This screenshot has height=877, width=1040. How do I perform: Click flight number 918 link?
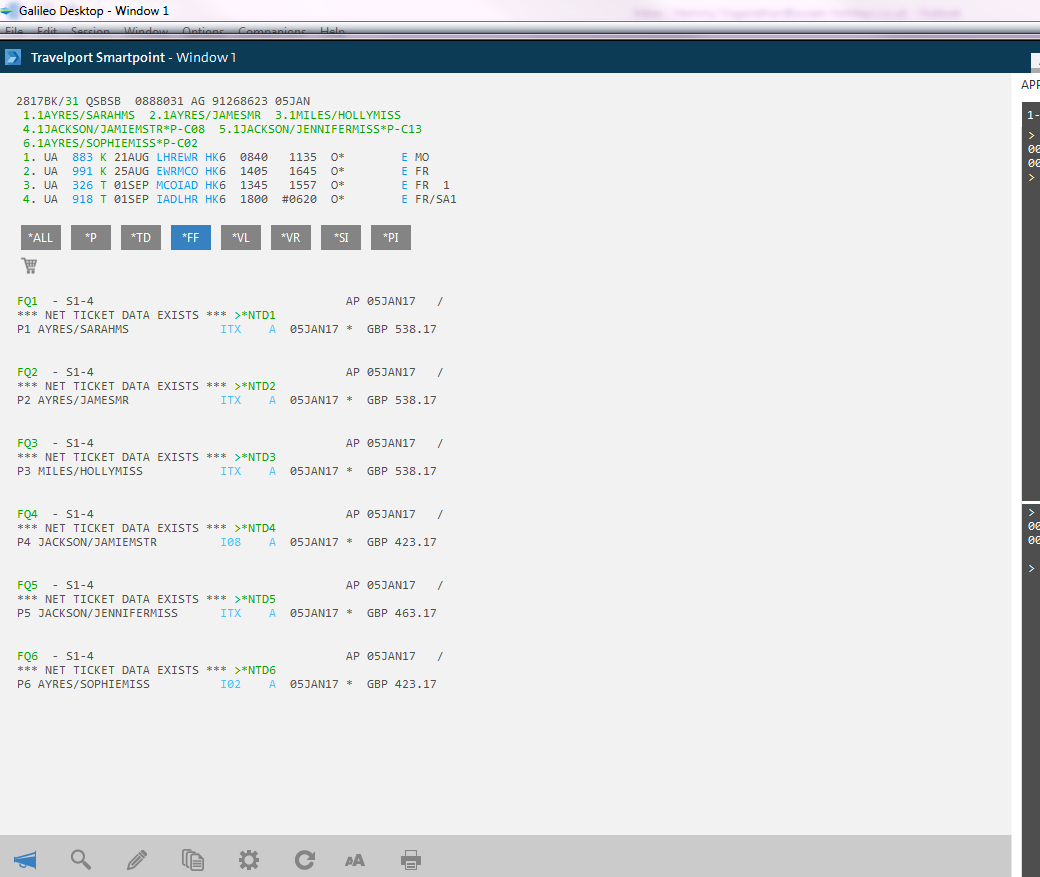tap(82, 199)
